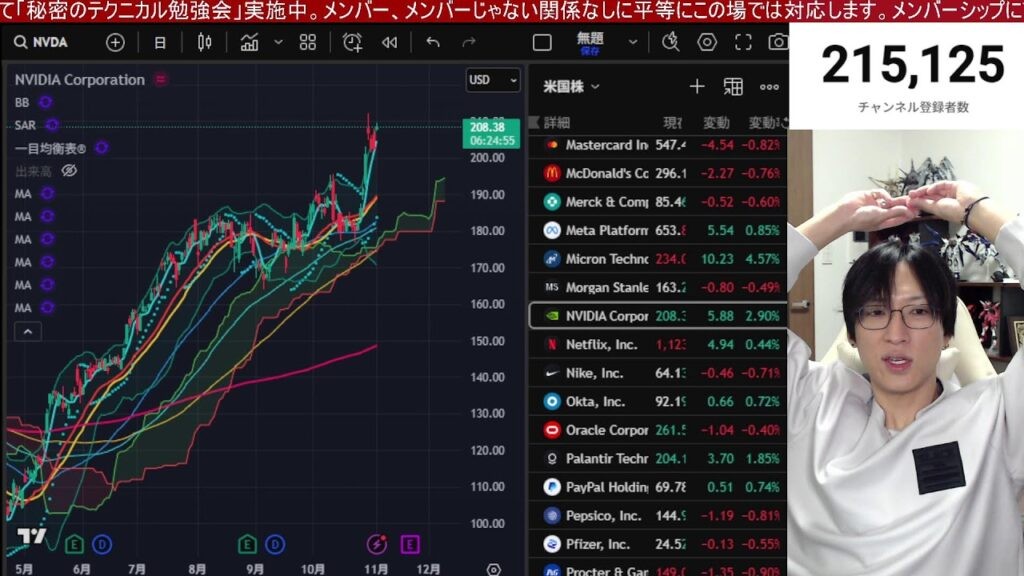
Task: Expand the layout dropdown chevron next to 無題
Action: click(633, 42)
